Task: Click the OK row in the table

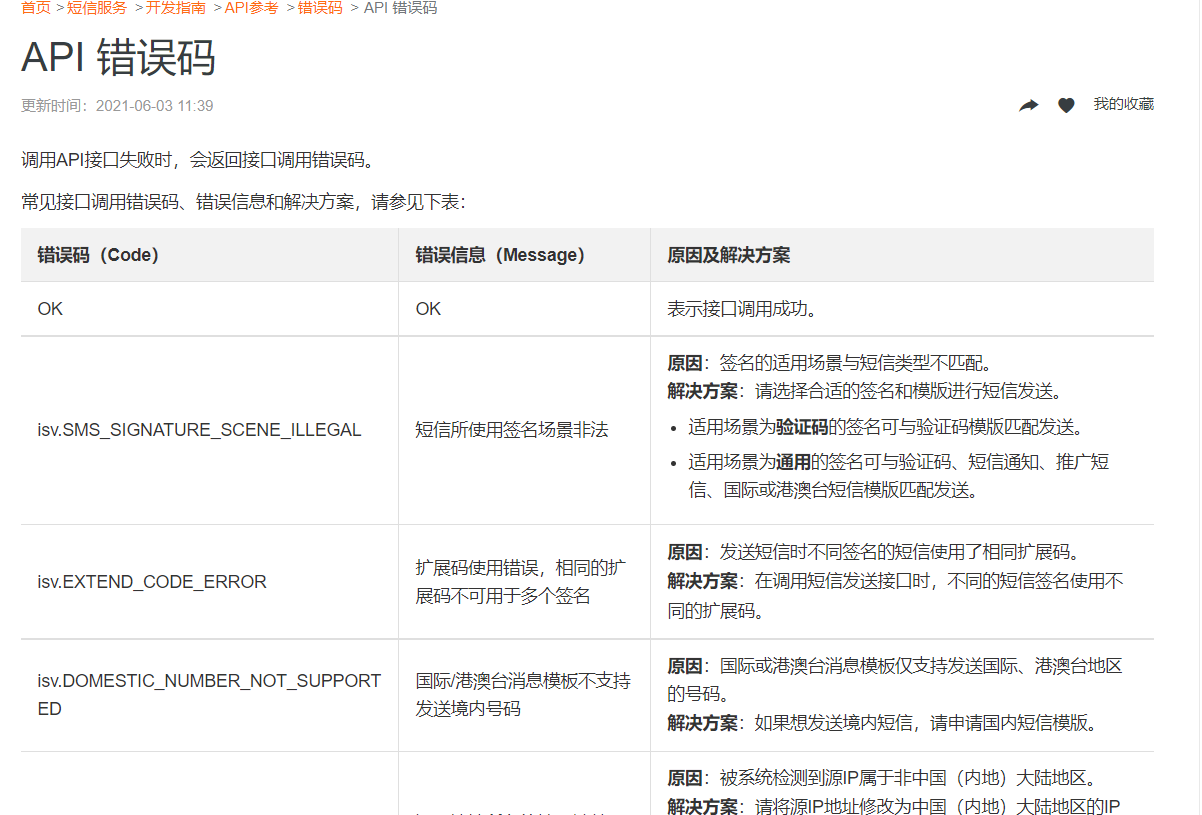Action: point(50,308)
